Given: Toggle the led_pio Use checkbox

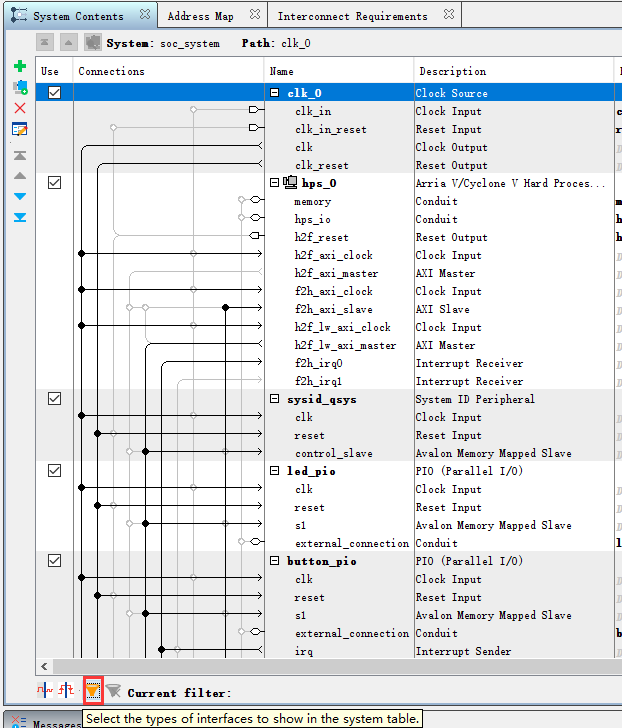Looking at the screenshot, I should click(54, 470).
